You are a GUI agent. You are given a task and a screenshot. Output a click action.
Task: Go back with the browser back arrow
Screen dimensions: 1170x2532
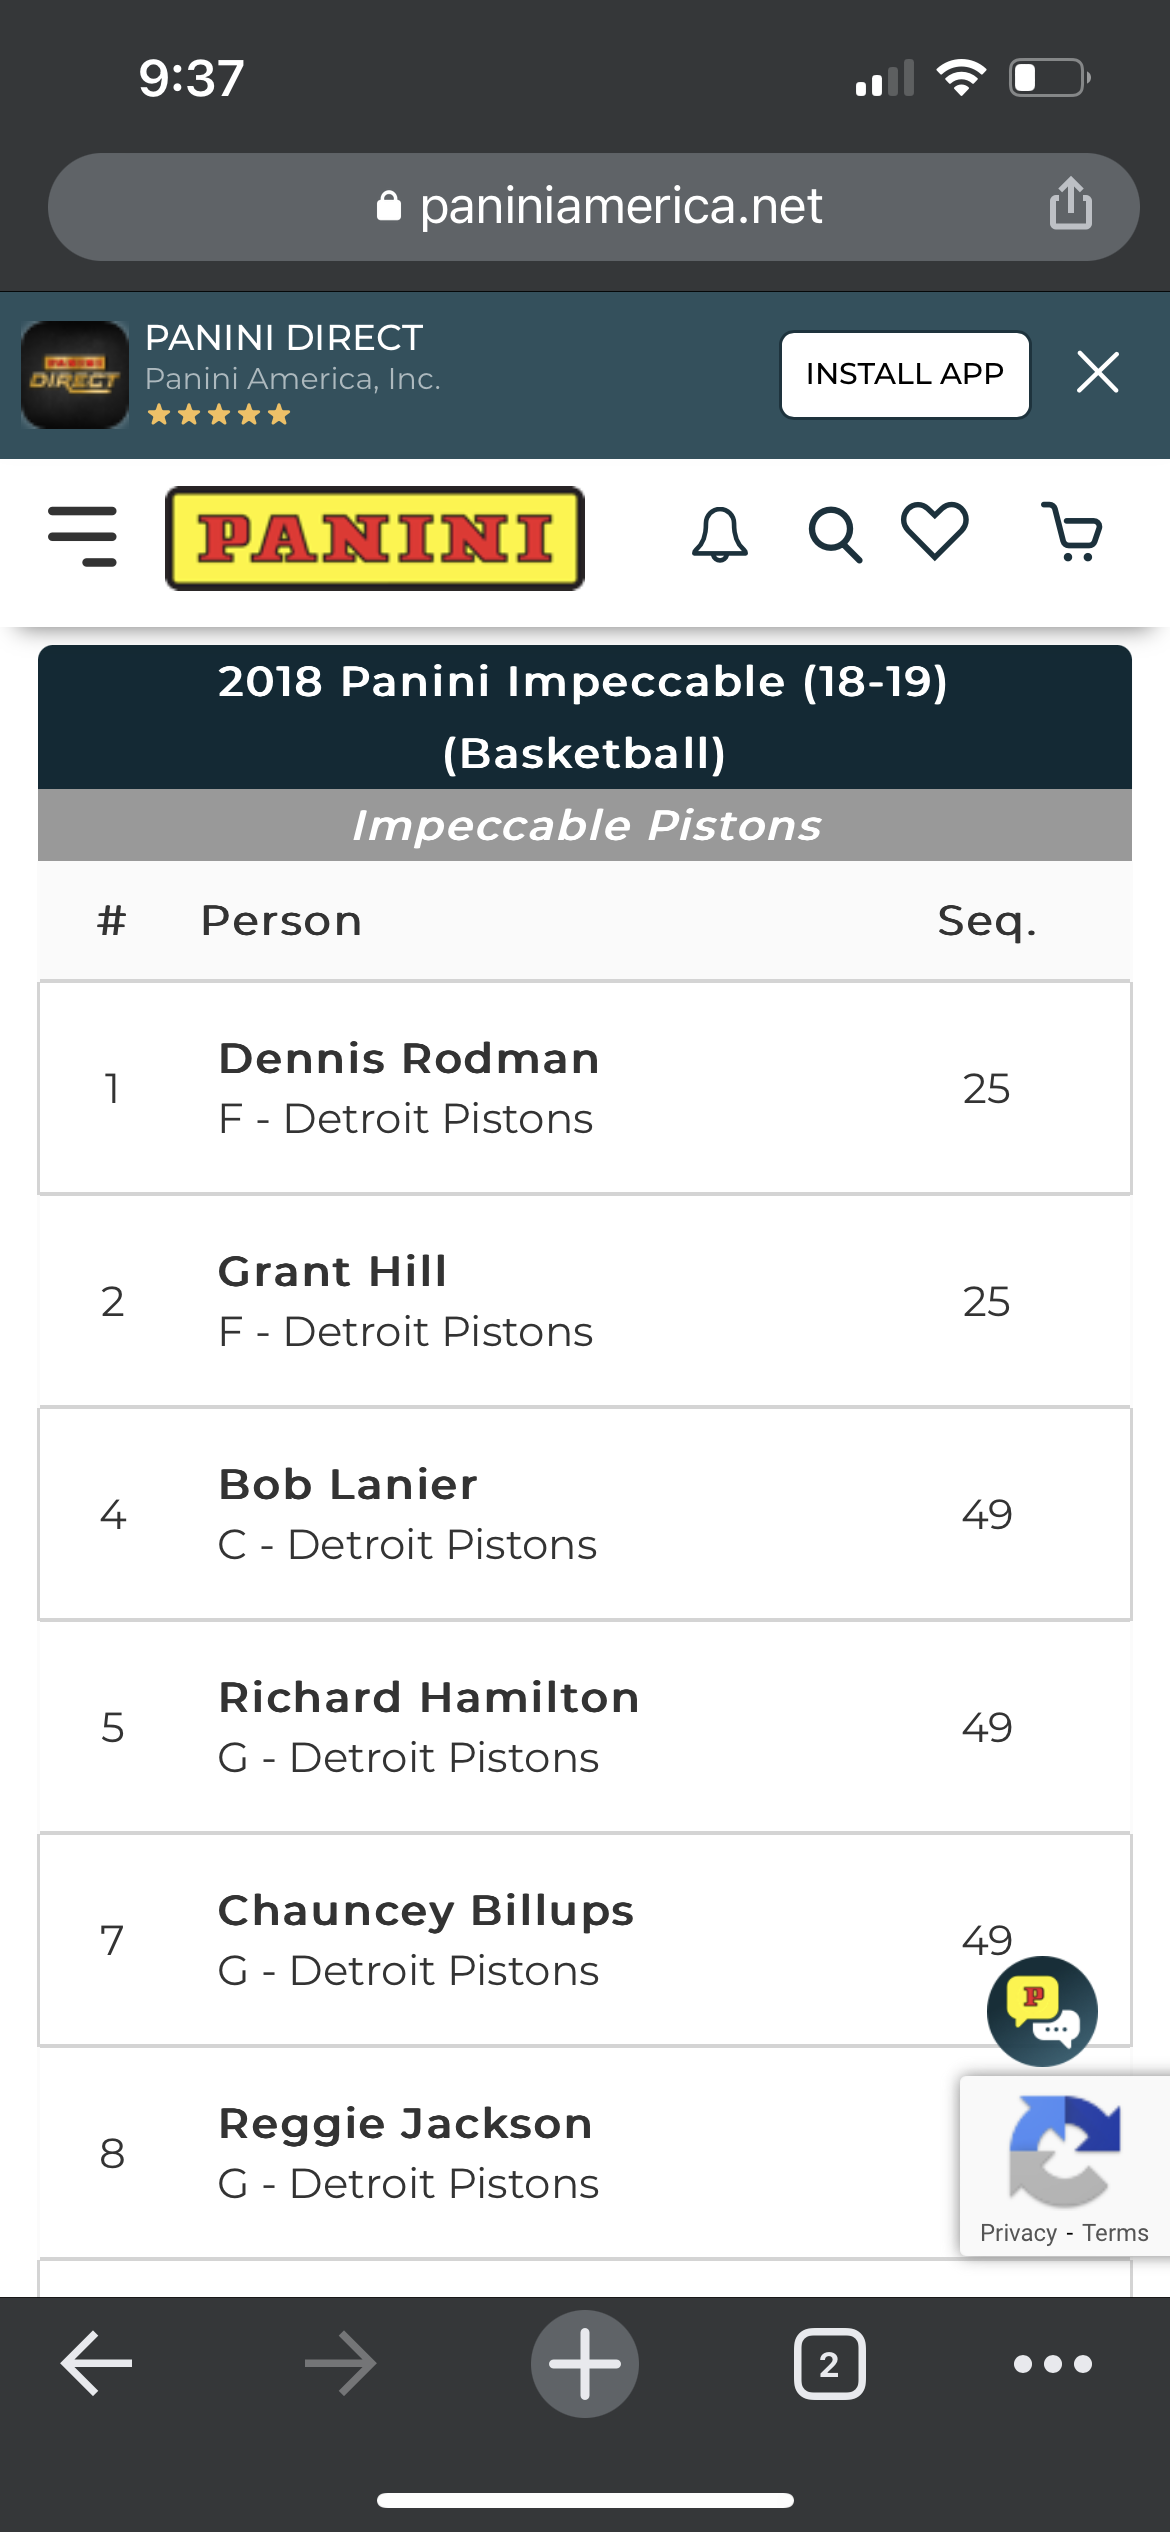point(96,2363)
